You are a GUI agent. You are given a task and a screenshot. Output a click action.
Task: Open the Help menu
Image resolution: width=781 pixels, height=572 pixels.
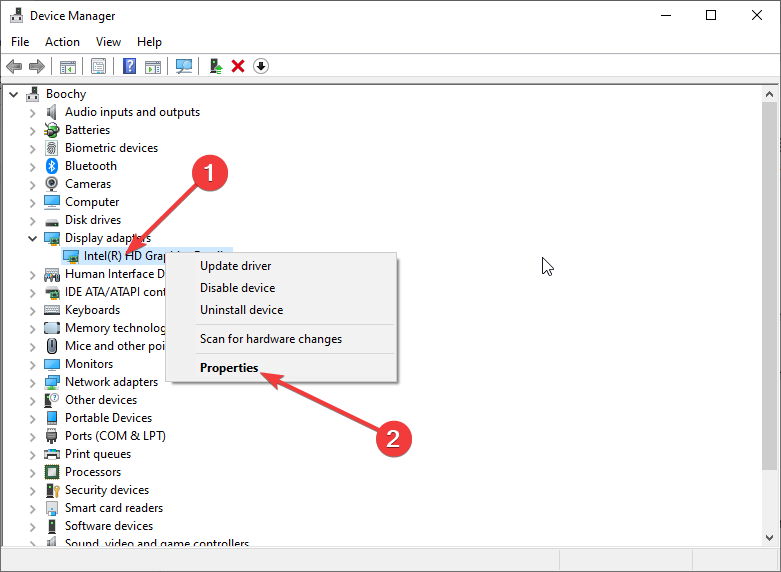(x=149, y=42)
